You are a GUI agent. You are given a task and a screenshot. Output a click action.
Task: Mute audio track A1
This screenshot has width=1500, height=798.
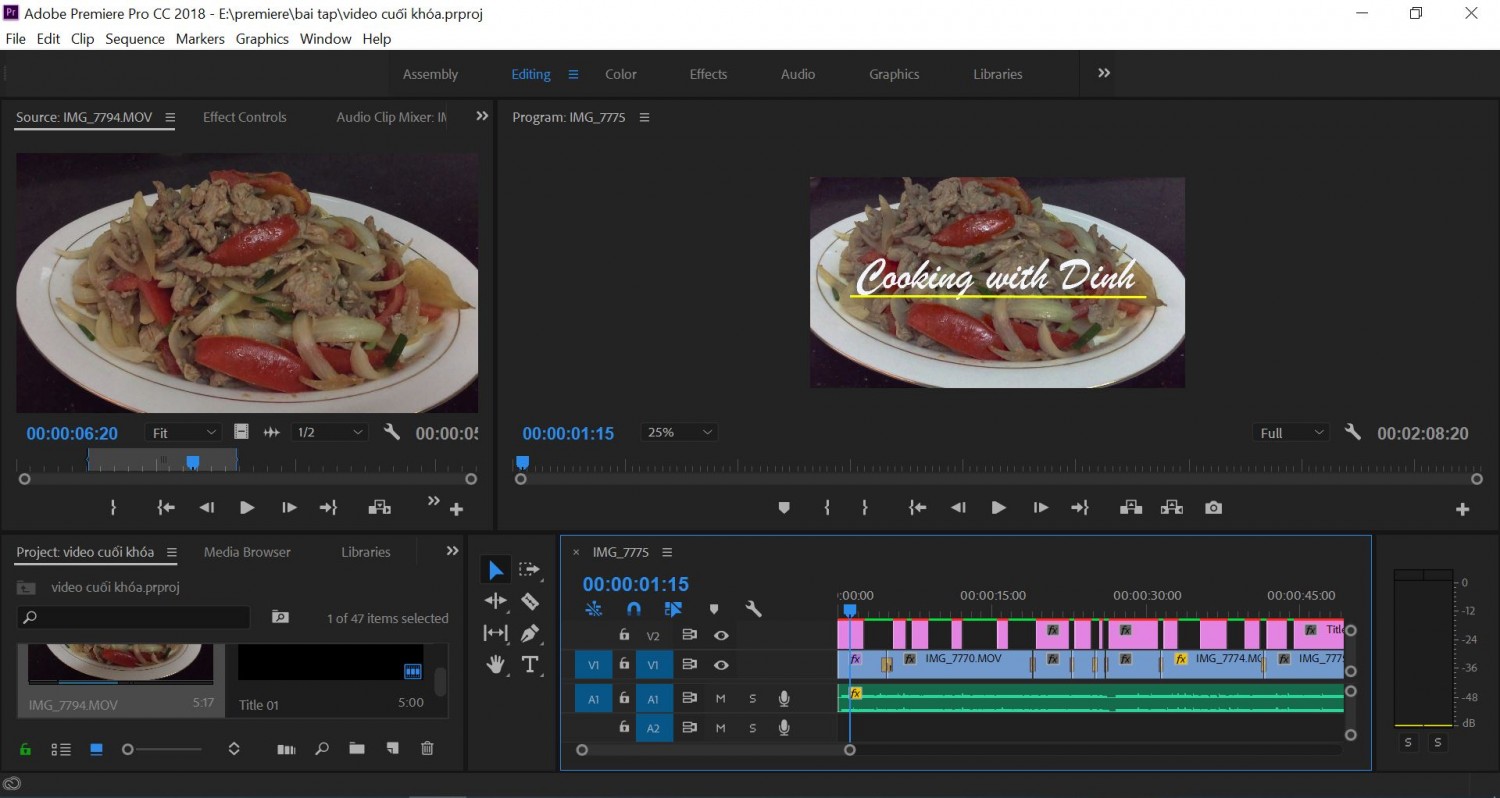coord(720,699)
